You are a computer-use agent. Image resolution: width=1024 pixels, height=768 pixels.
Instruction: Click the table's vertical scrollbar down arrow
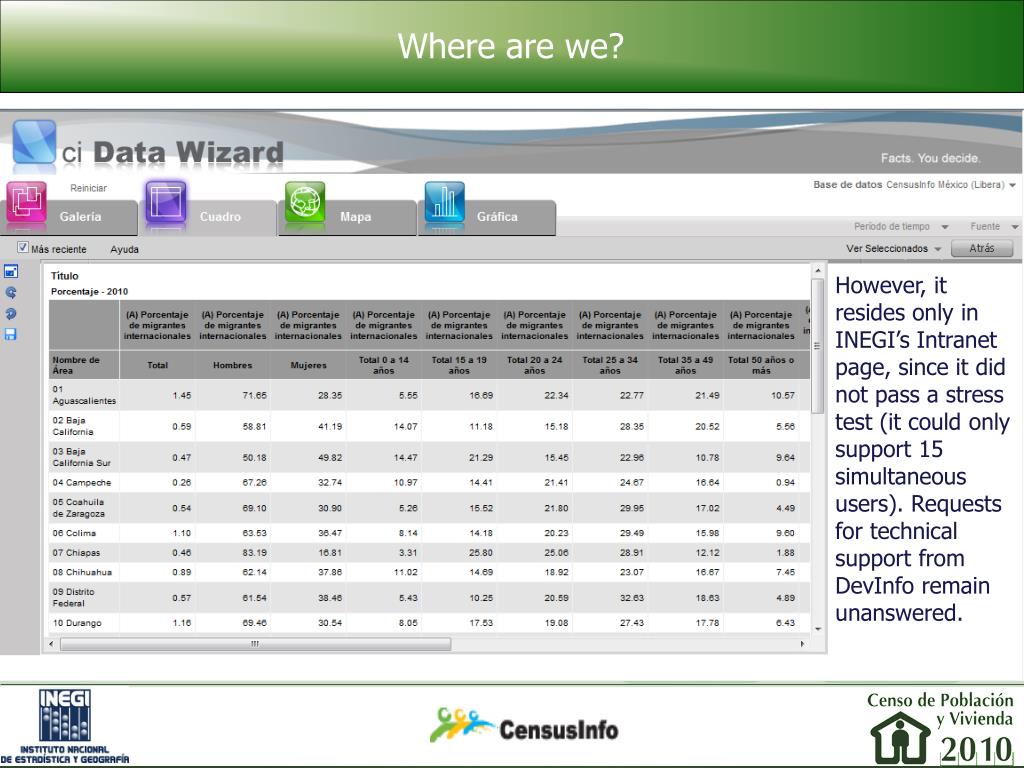click(x=817, y=629)
